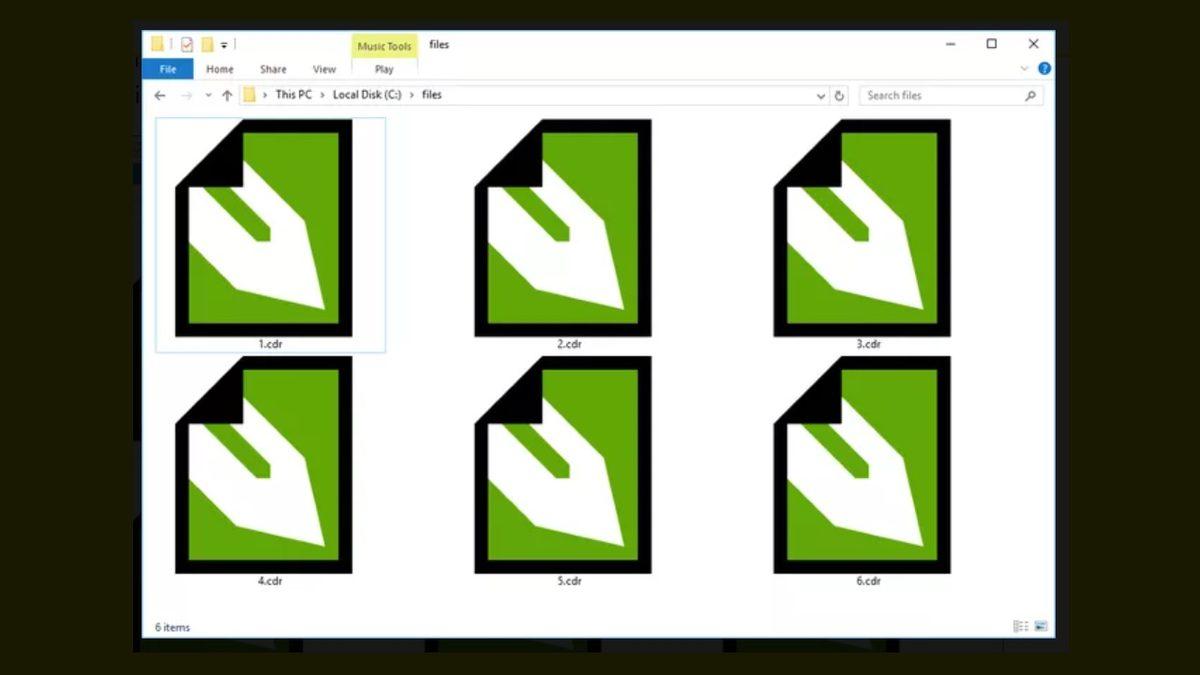1200x675 pixels.
Task: Open the address bar history dropdown
Action: [x=821, y=96]
